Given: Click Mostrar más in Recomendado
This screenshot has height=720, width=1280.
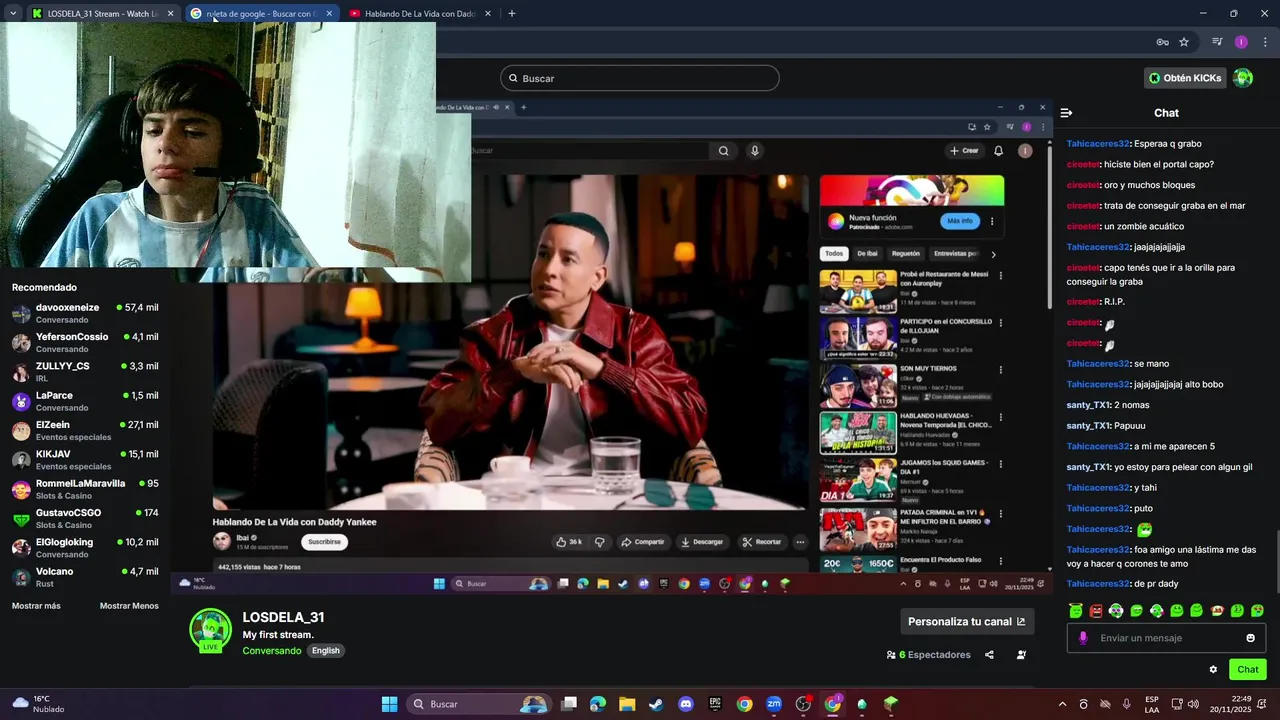Looking at the screenshot, I should tap(36, 606).
